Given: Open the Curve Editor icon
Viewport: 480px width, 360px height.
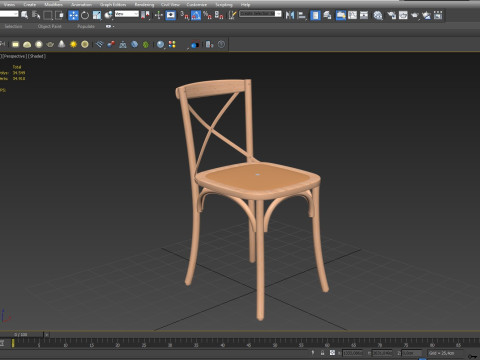Looking at the screenshot, I should [x=352, y=15].
